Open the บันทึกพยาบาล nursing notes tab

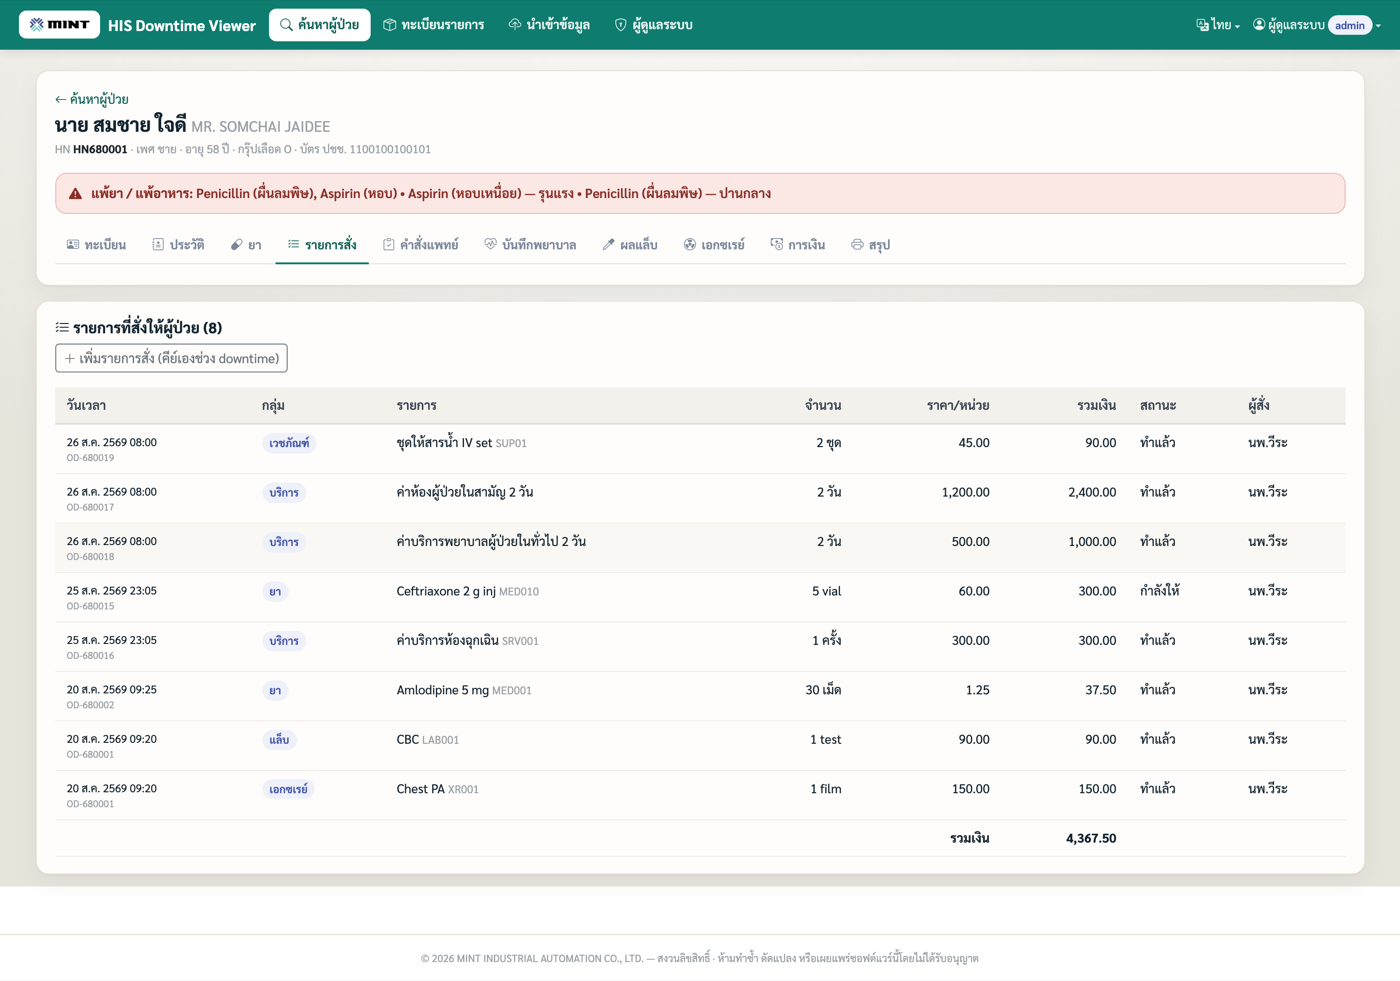530,245
